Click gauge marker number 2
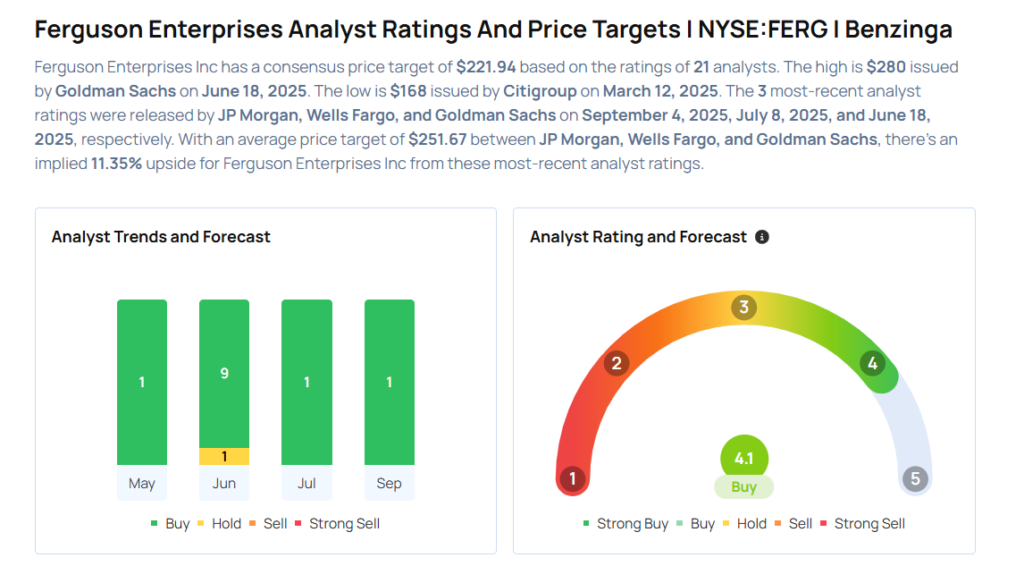 click(x=617, y=363)
